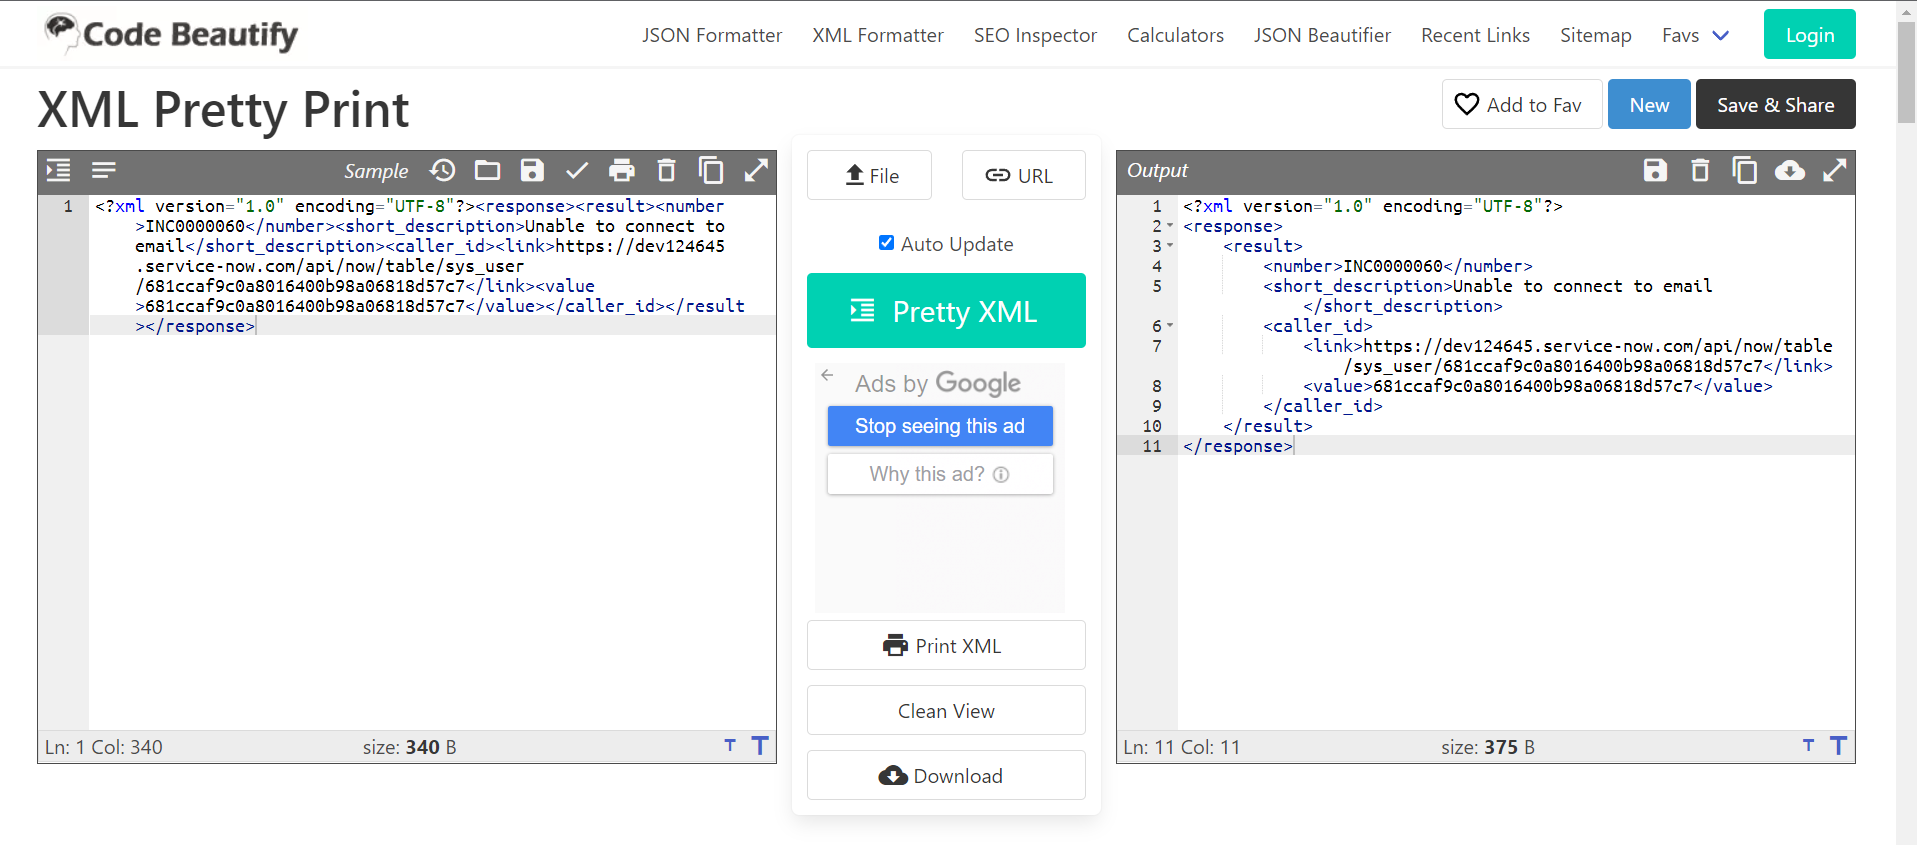Click the New button

[1649, 104]
